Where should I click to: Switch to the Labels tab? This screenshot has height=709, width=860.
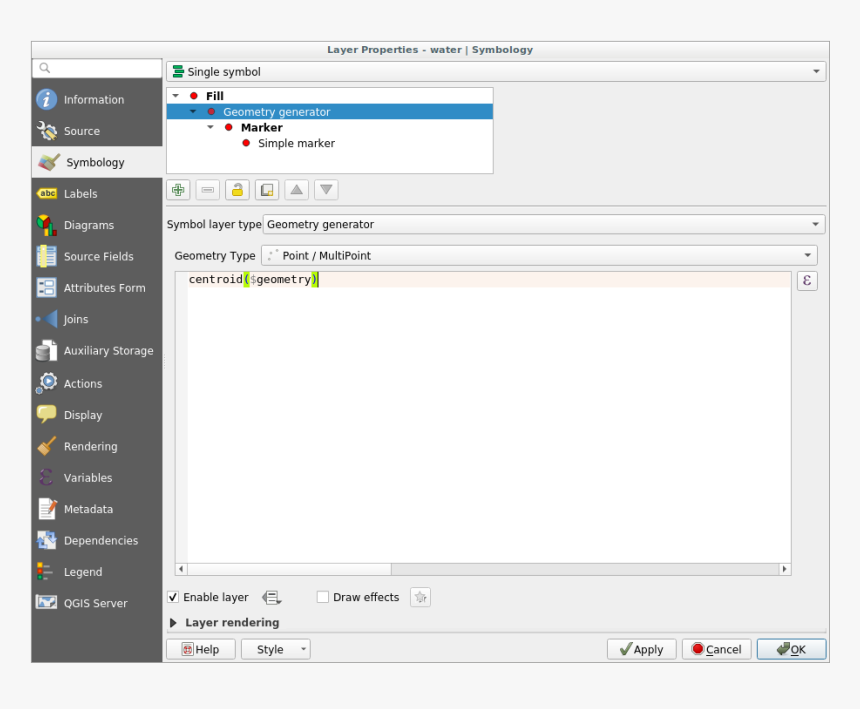(x=81, y=194)
